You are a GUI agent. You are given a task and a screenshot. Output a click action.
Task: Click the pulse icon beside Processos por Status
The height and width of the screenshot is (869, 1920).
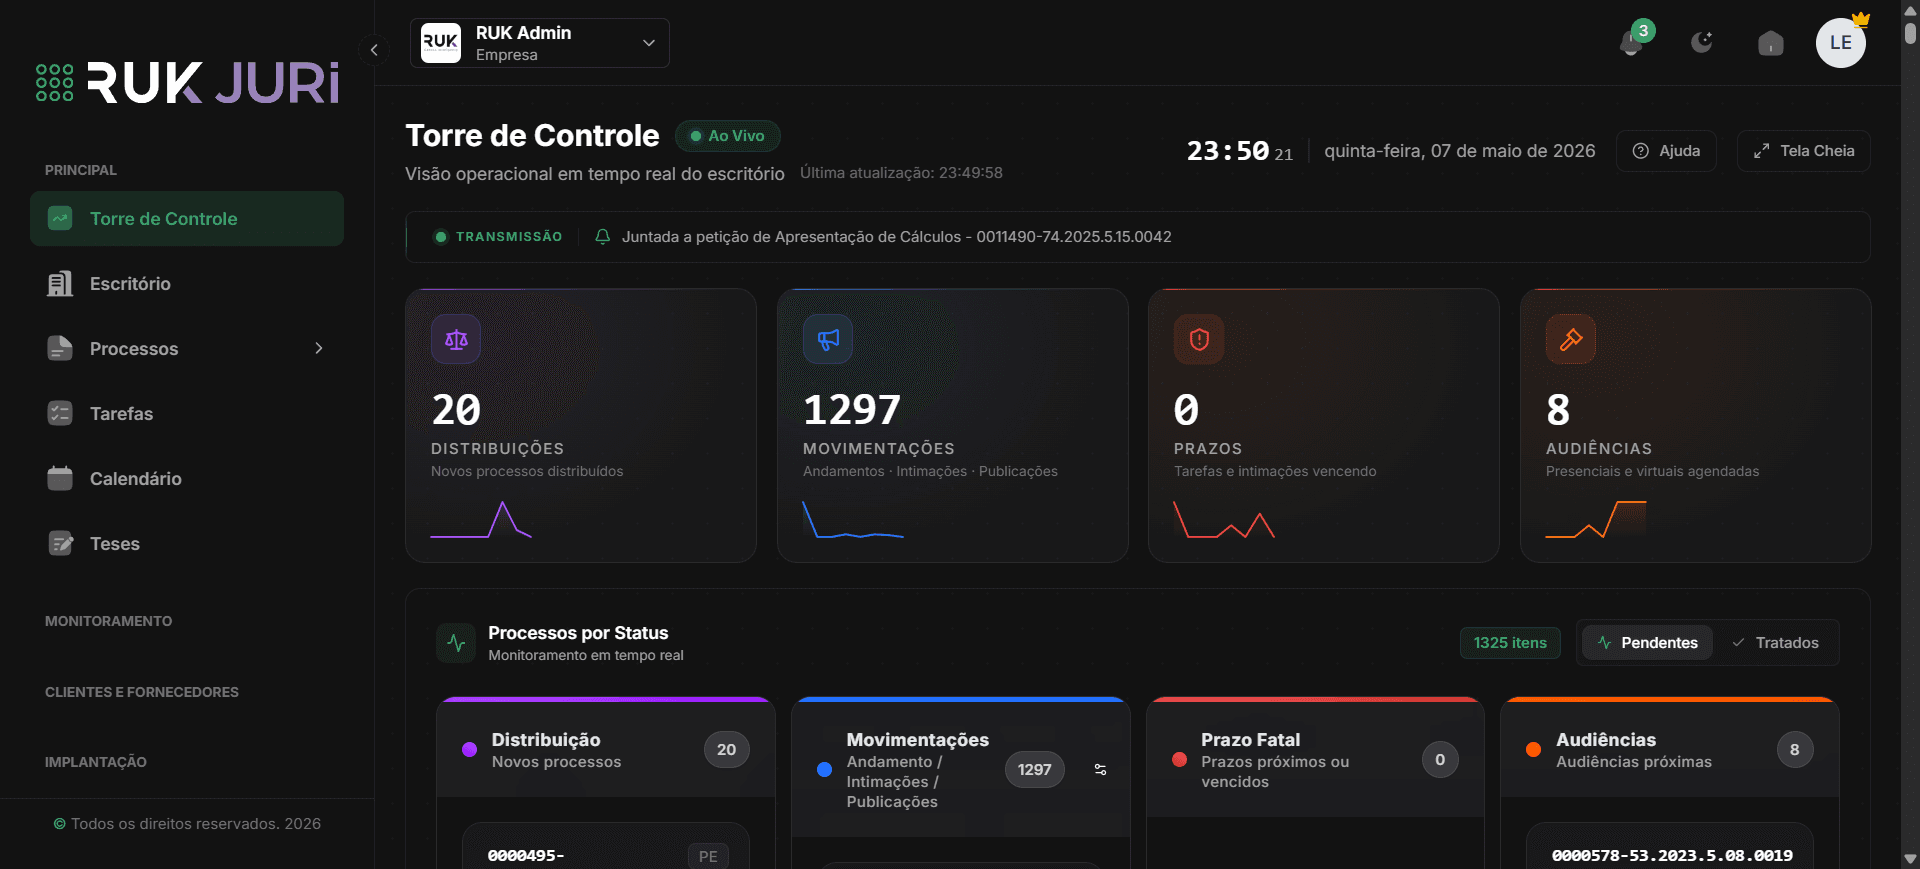(x=457, y=643)
